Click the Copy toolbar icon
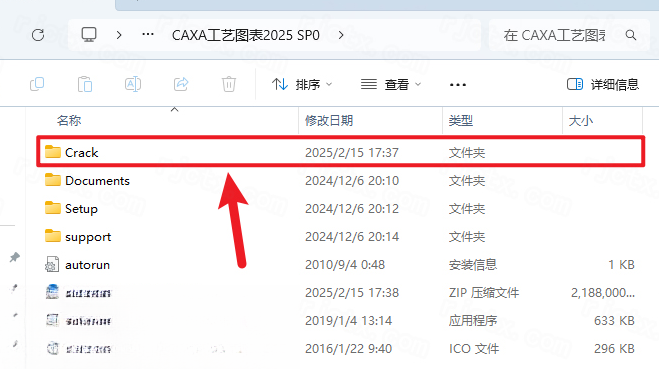Screen dimensions: 659x369 (37, 84)
